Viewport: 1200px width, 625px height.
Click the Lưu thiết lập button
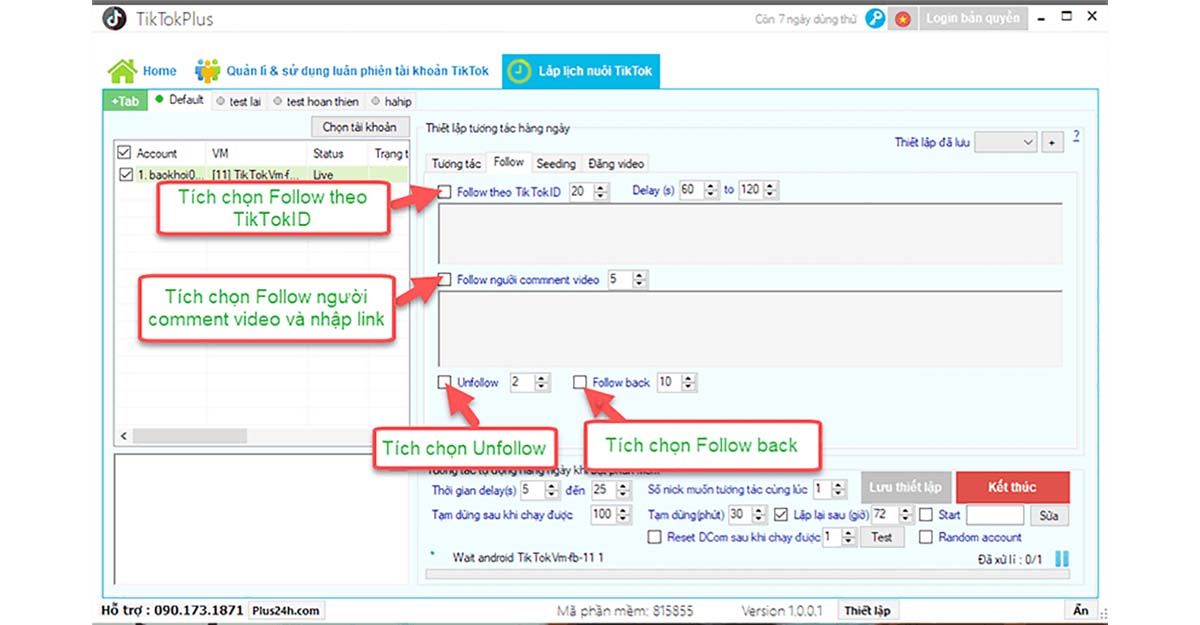[905, 487]
